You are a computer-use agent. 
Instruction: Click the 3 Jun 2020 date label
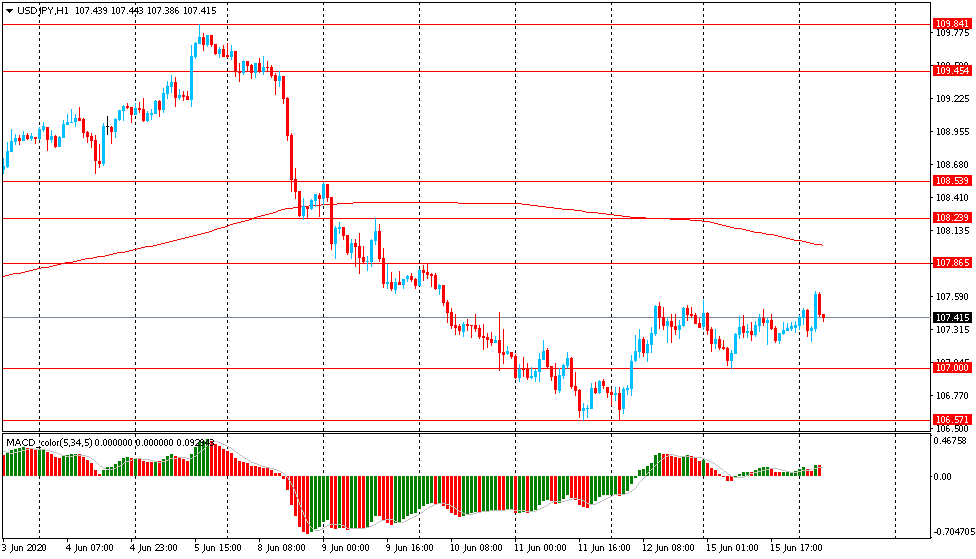(24, 548)
